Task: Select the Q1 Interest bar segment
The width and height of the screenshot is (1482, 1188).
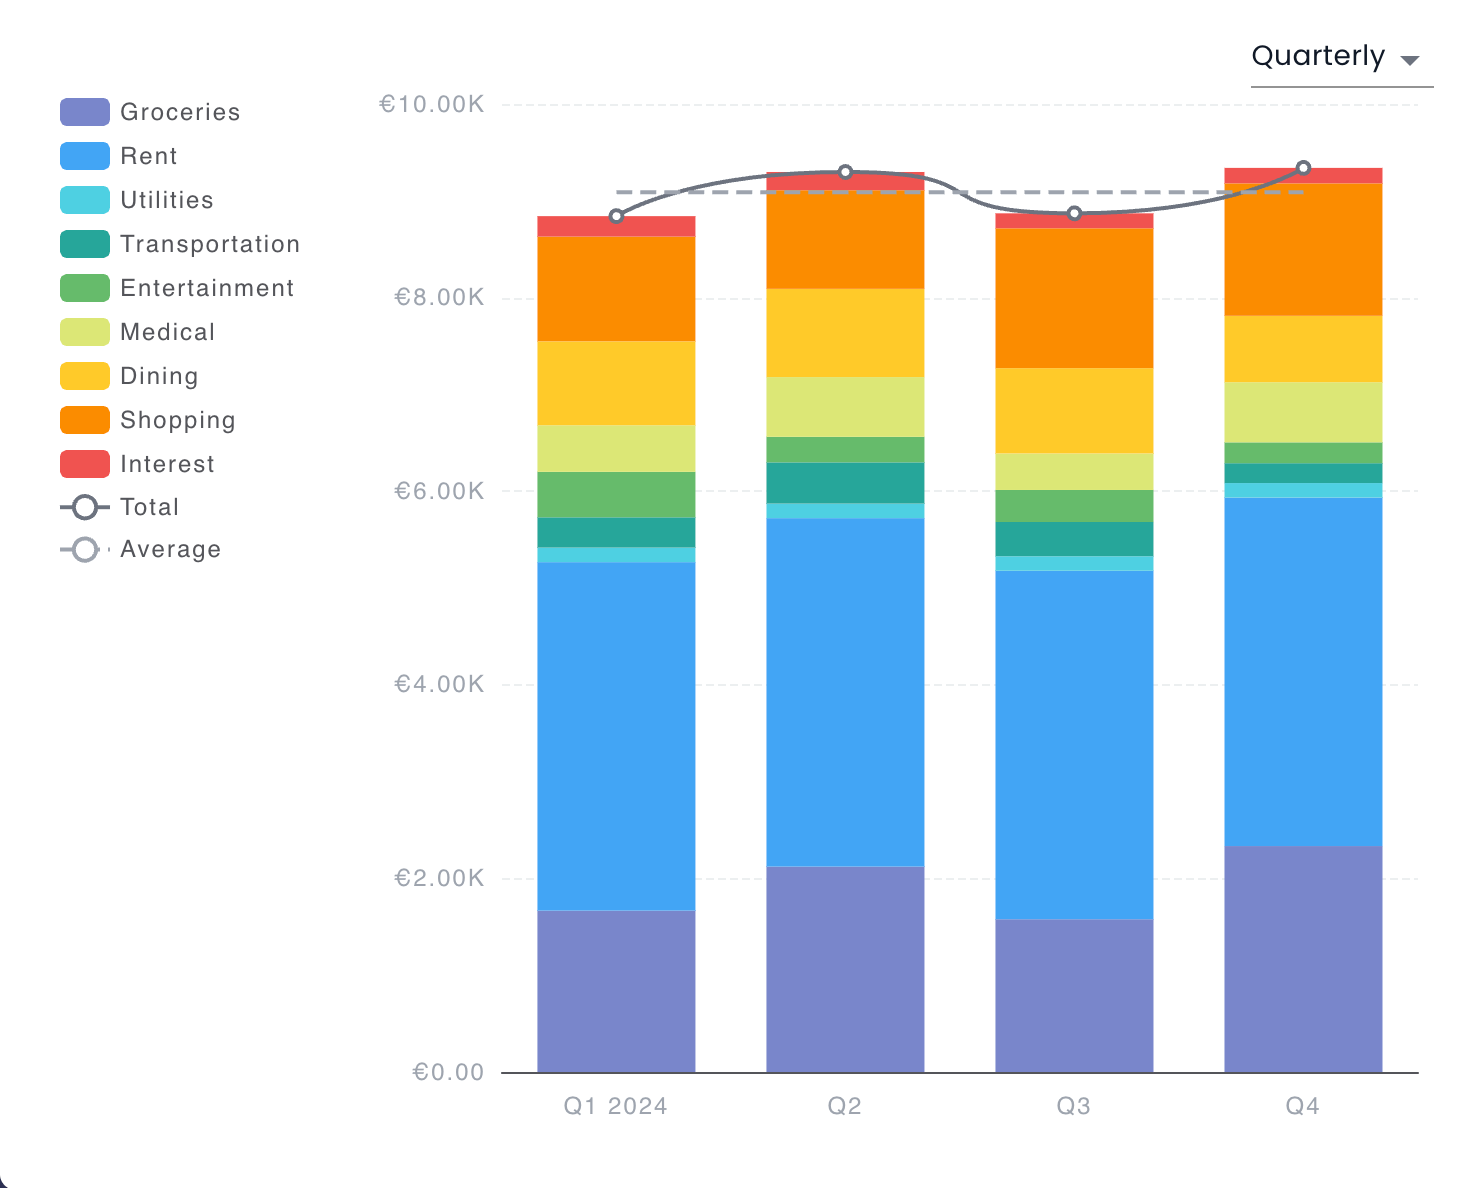Action: pyautogui.click(x=616, y=226)
